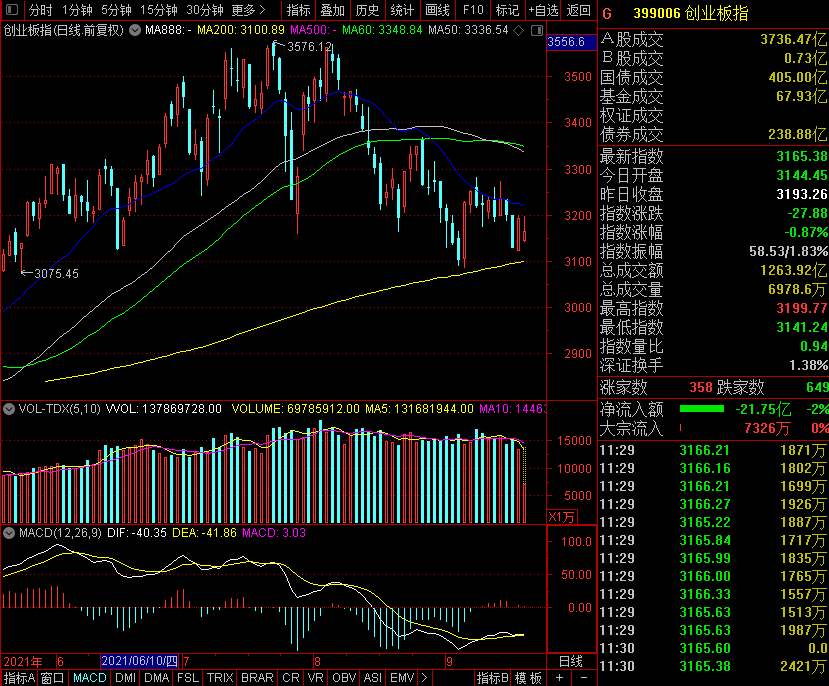
Task: Switch indicator to BRAR
Action: point(257,678)
